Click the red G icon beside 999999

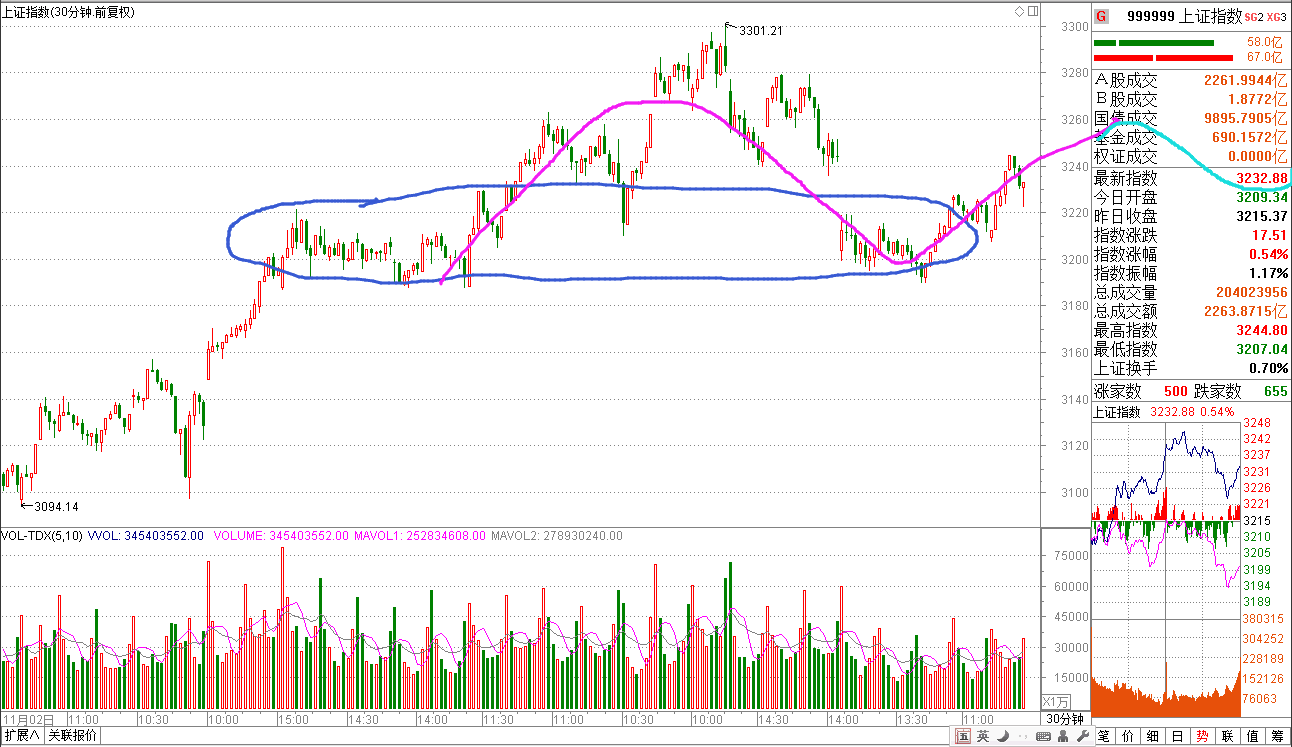tap(1102, 16)
